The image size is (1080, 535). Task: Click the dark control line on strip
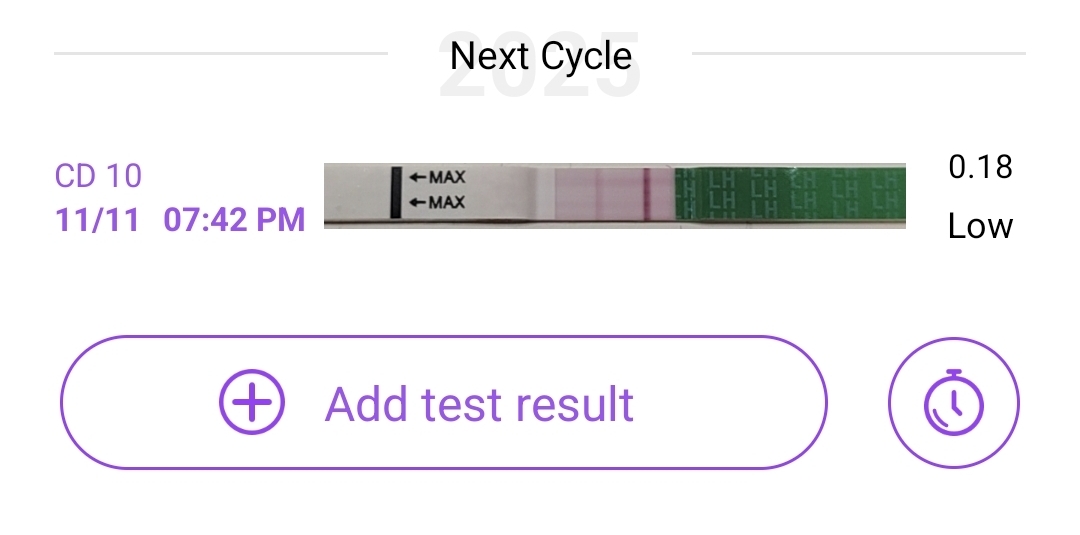tap(646, 194)
